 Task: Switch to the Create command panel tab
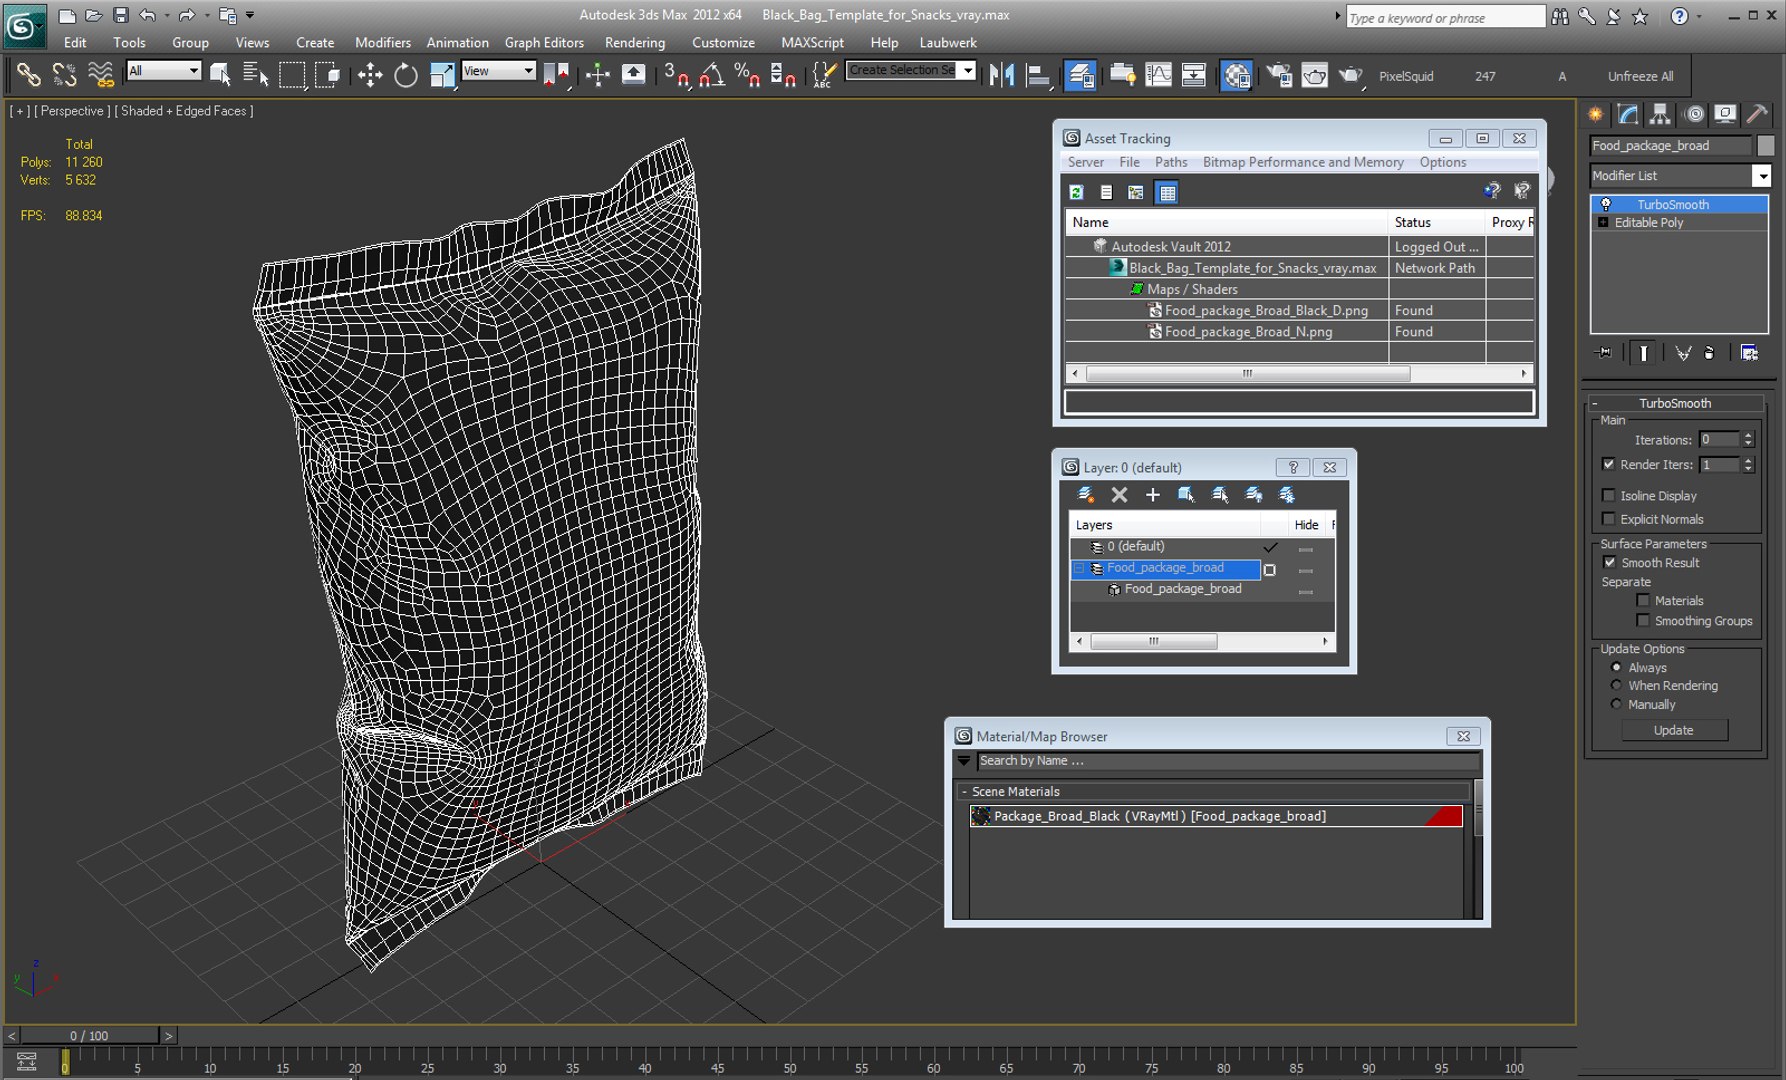[1596, 115]
